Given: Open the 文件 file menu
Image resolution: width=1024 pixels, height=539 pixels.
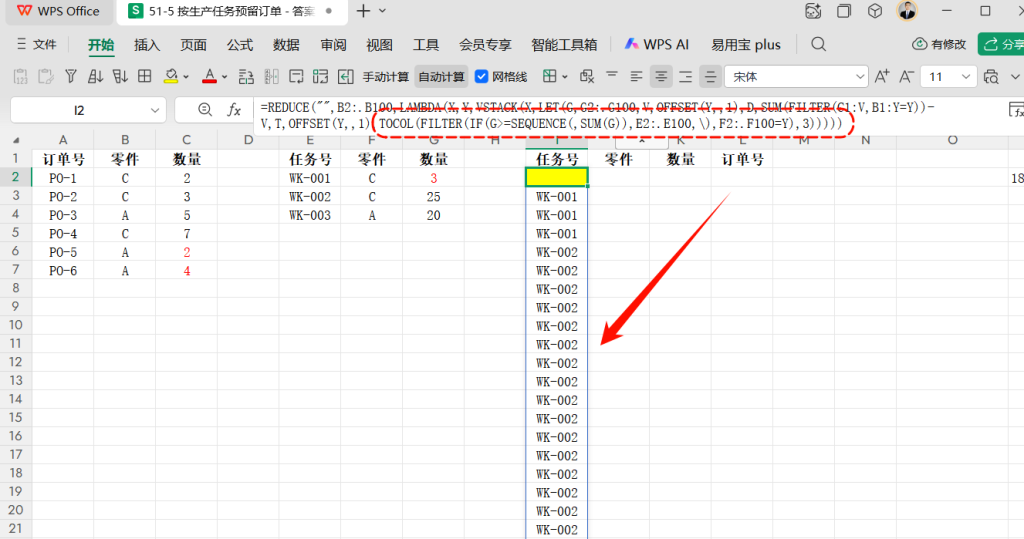Looking at the screenshot, I should click(x=37, y=44).
